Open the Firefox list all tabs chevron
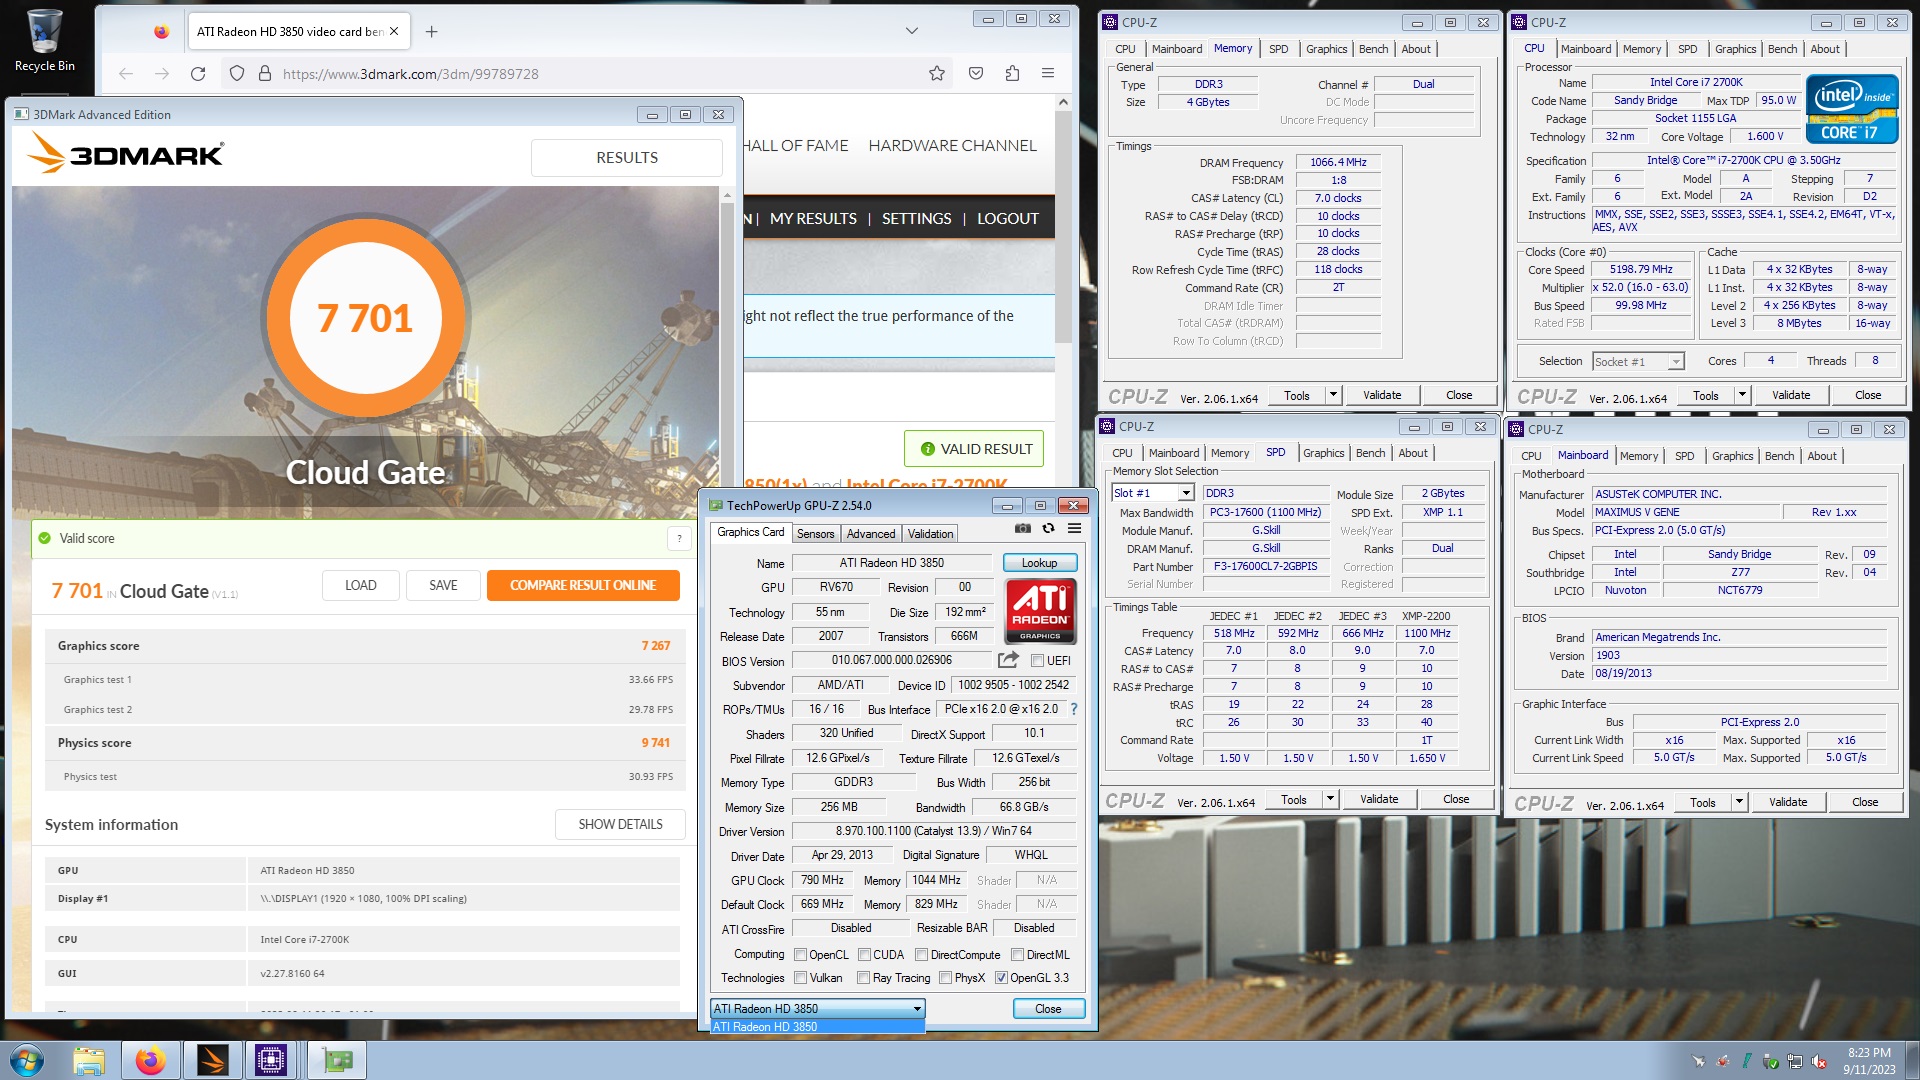 click(x=911, y=31)
